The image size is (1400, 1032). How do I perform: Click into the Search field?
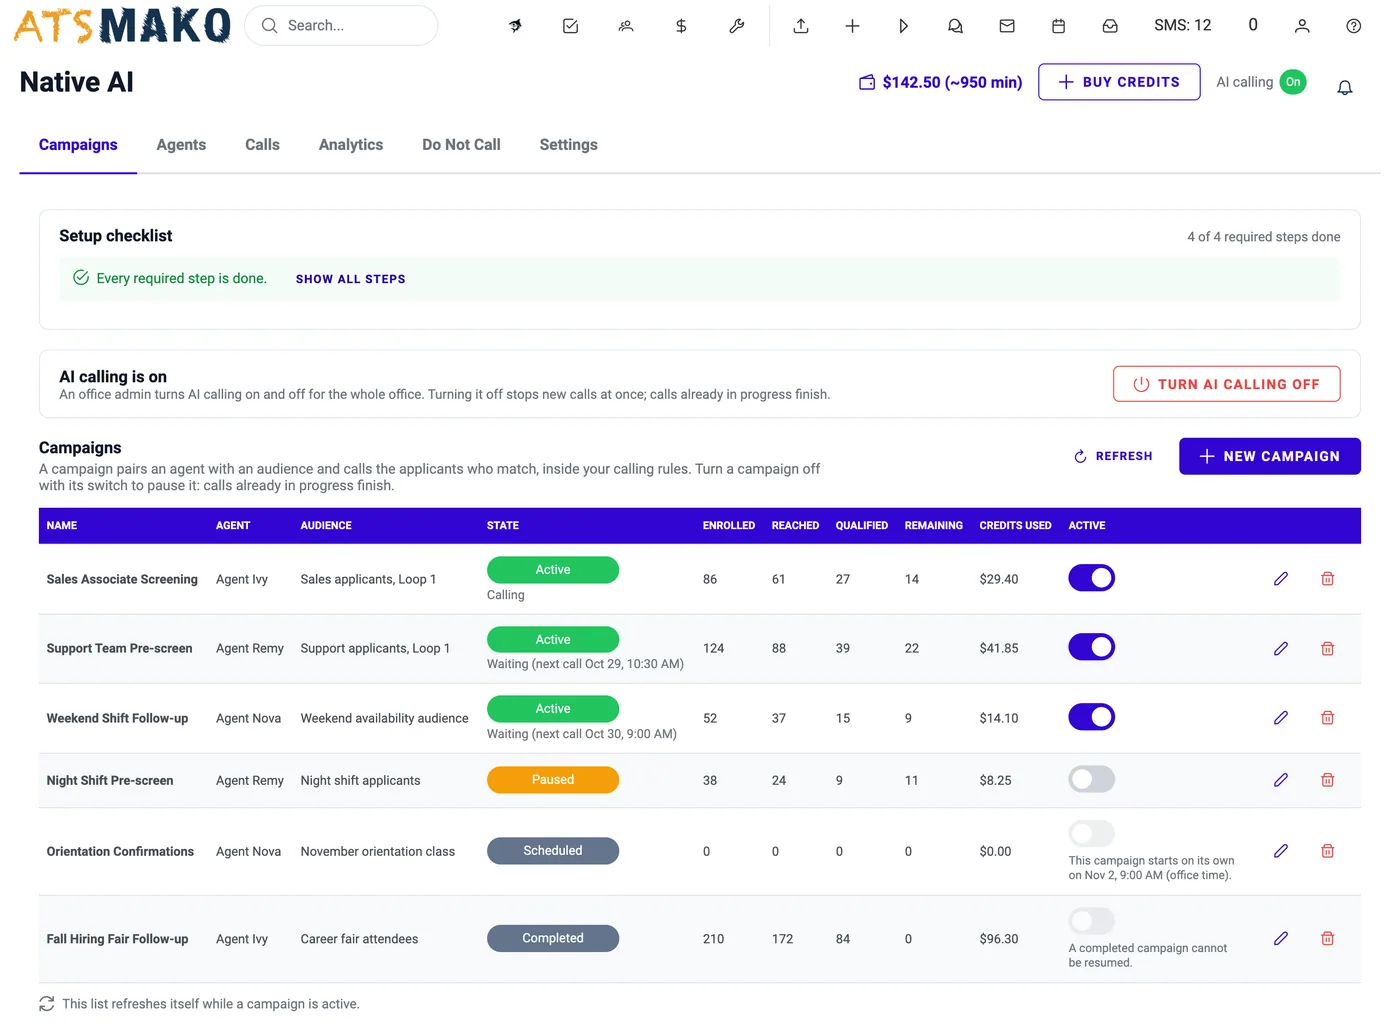(x=341, y=26)
